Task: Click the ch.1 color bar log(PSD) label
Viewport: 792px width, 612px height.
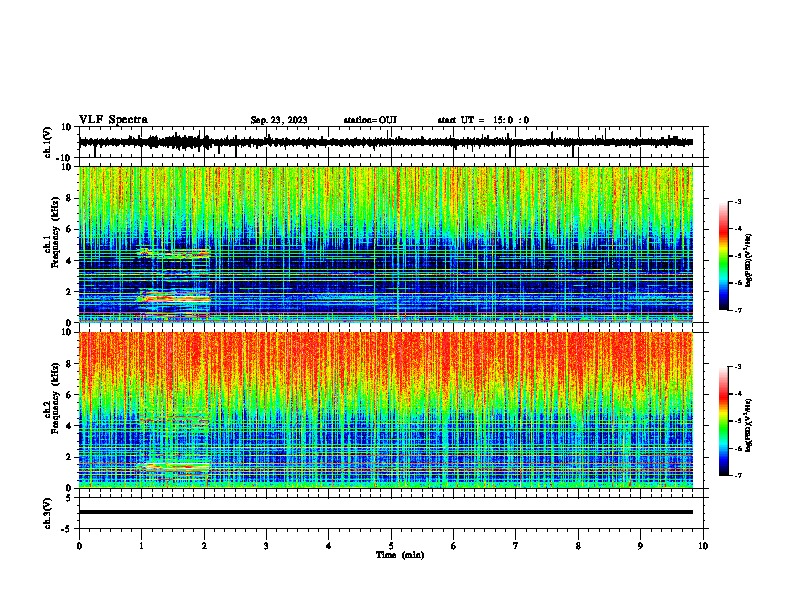Action: (748, 260)
